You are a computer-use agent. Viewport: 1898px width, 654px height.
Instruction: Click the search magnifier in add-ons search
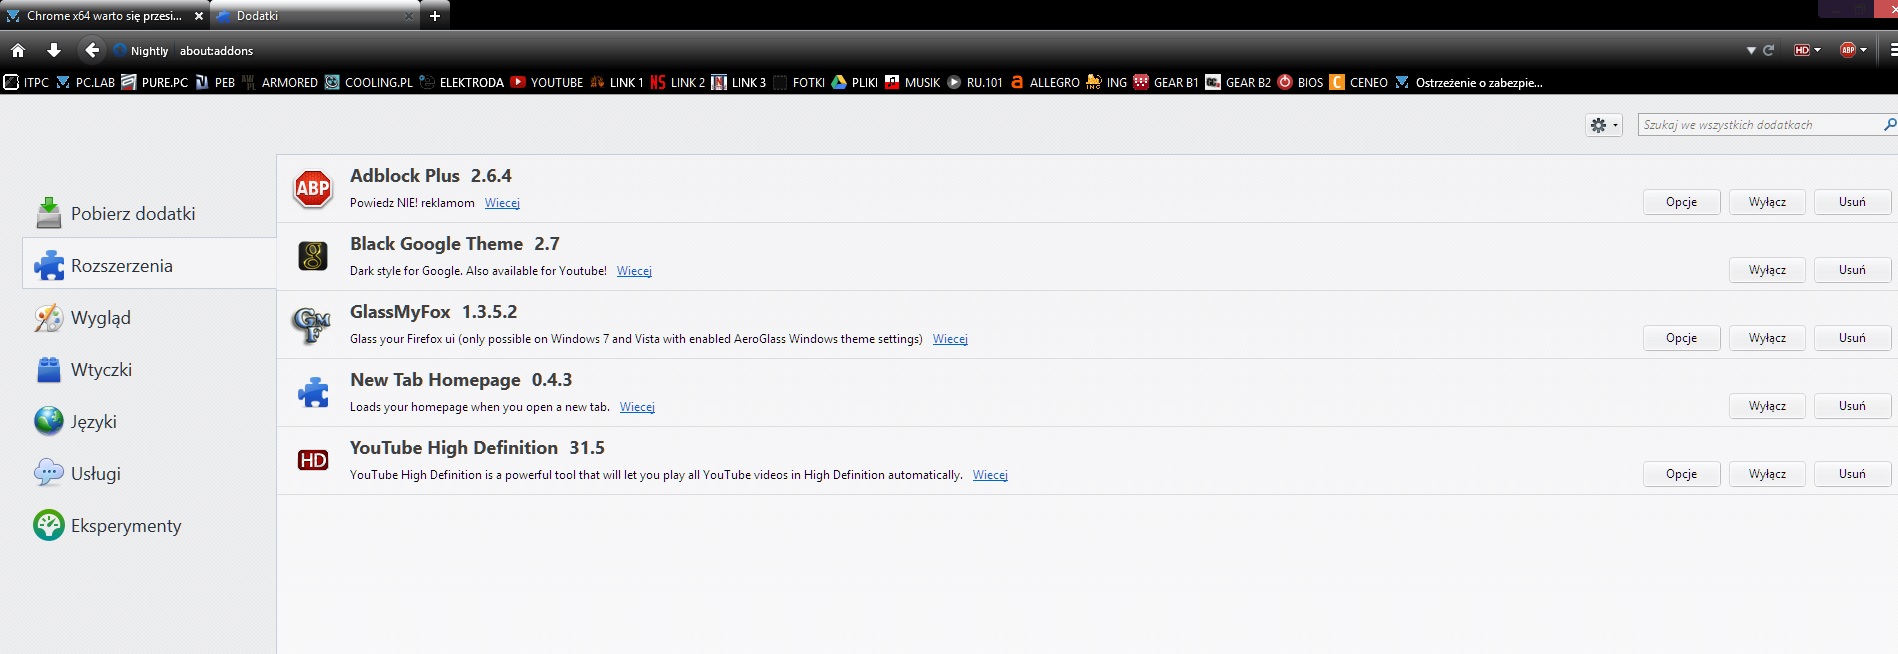click(1889, 125)
